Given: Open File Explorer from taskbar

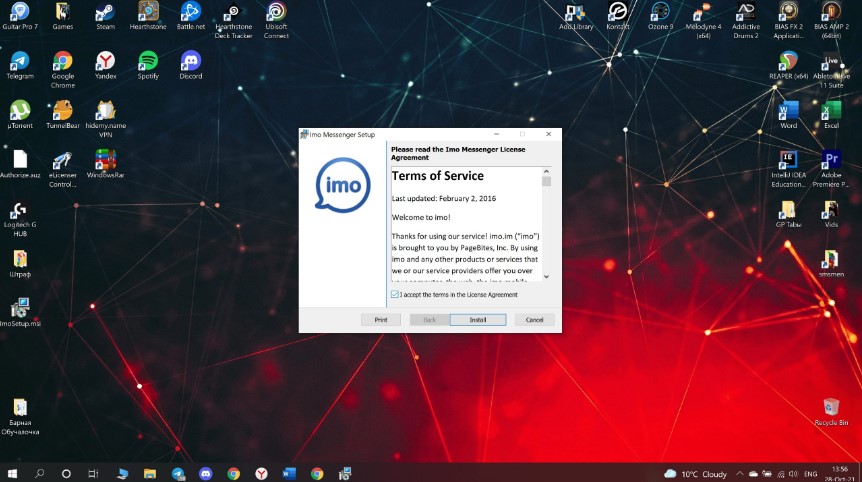Looking at the screenshot, I should (150, 473).
